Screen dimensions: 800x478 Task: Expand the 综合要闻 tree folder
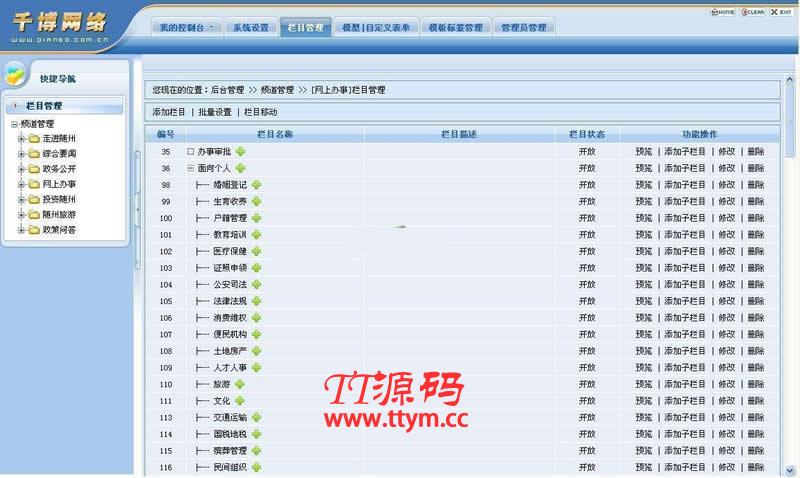(21, 154)
